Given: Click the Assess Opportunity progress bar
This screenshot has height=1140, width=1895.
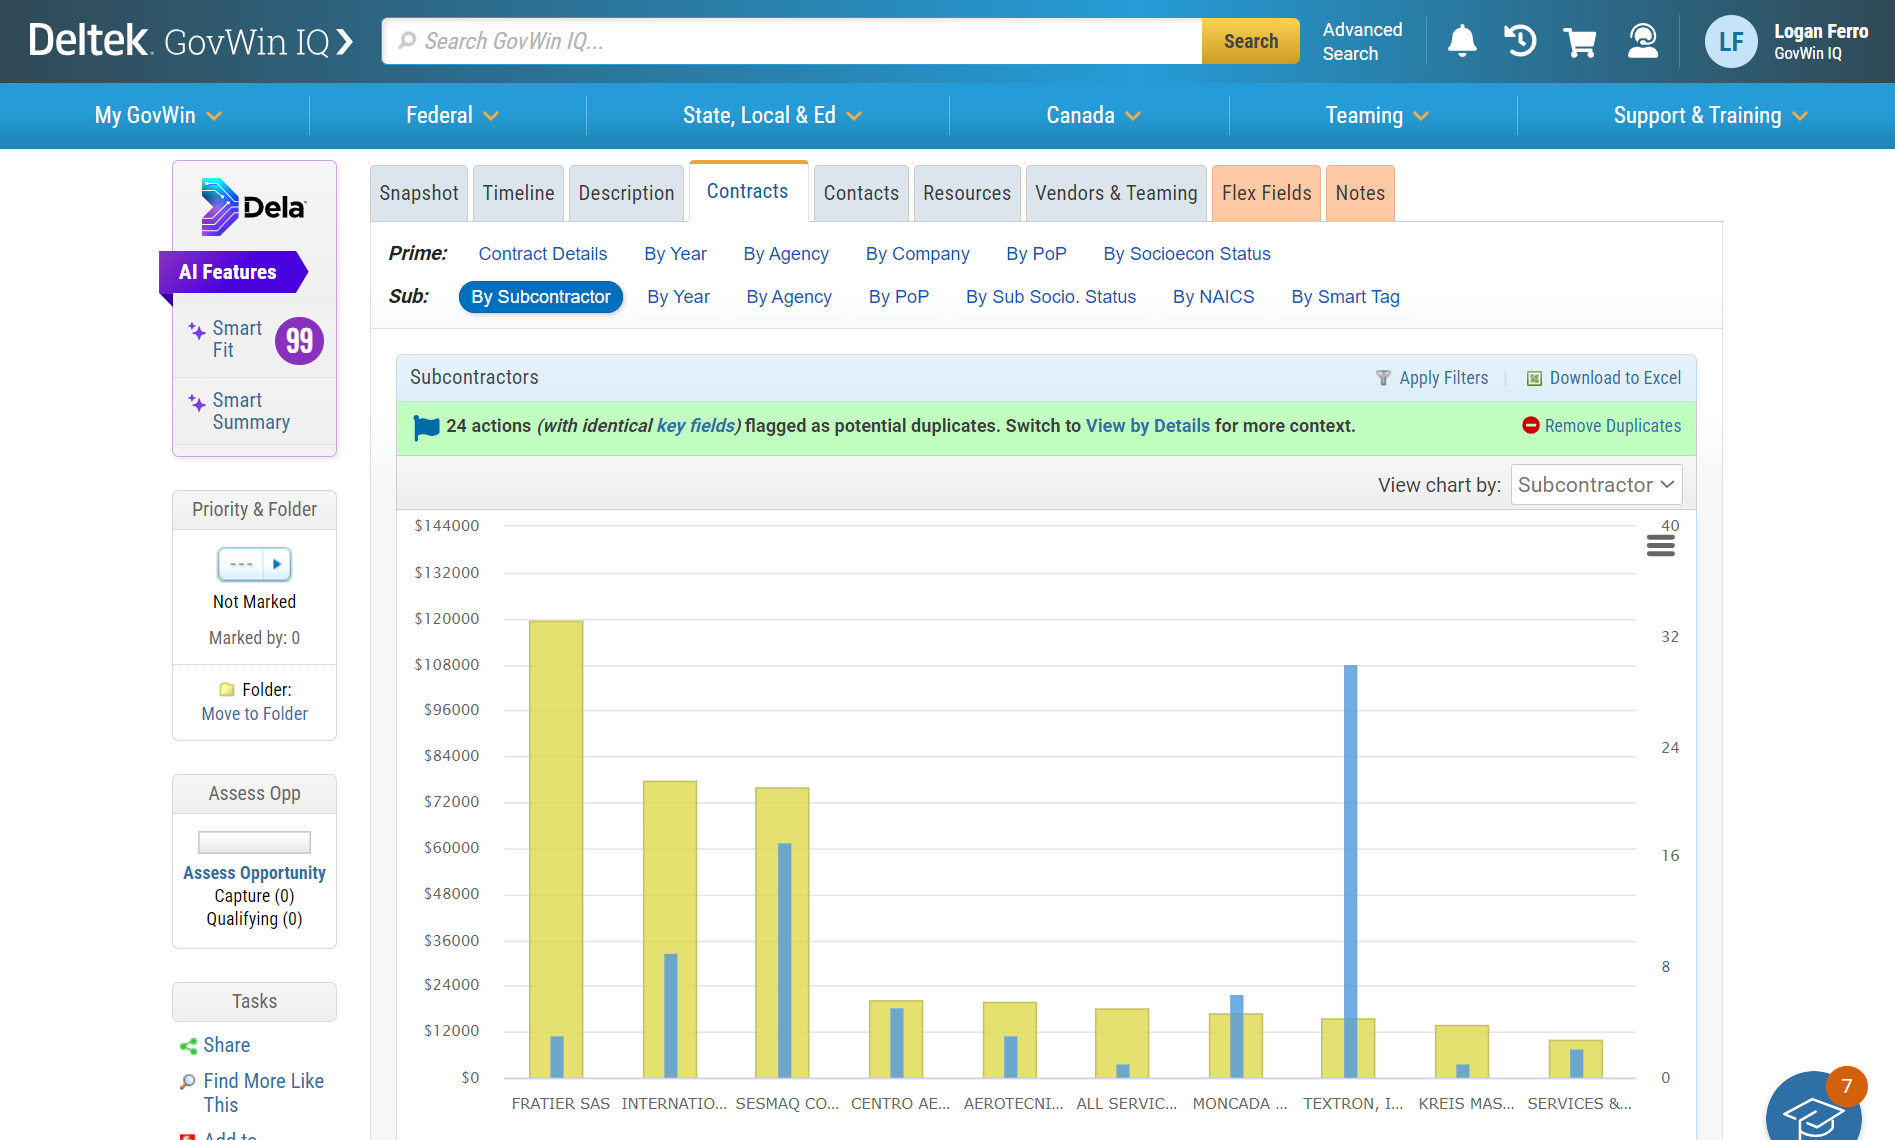Looking at the screenshot, I should 254,842.
